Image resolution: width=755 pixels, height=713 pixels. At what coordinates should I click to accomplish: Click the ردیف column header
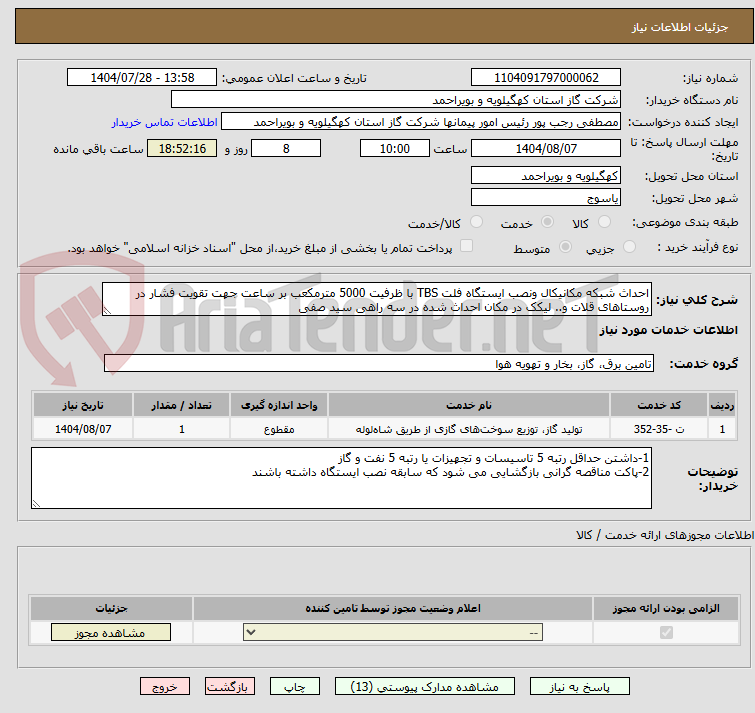722,405
